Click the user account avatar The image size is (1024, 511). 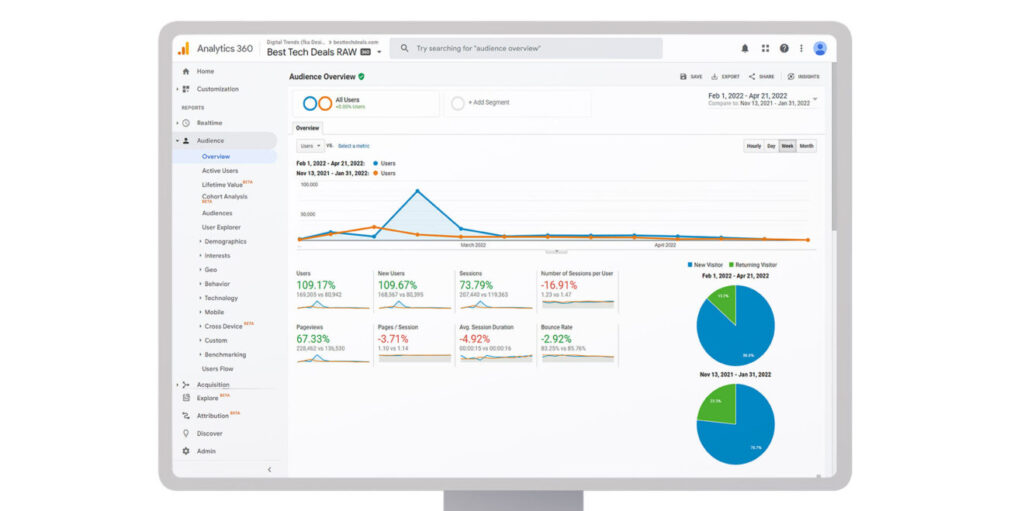coord(820,48)
